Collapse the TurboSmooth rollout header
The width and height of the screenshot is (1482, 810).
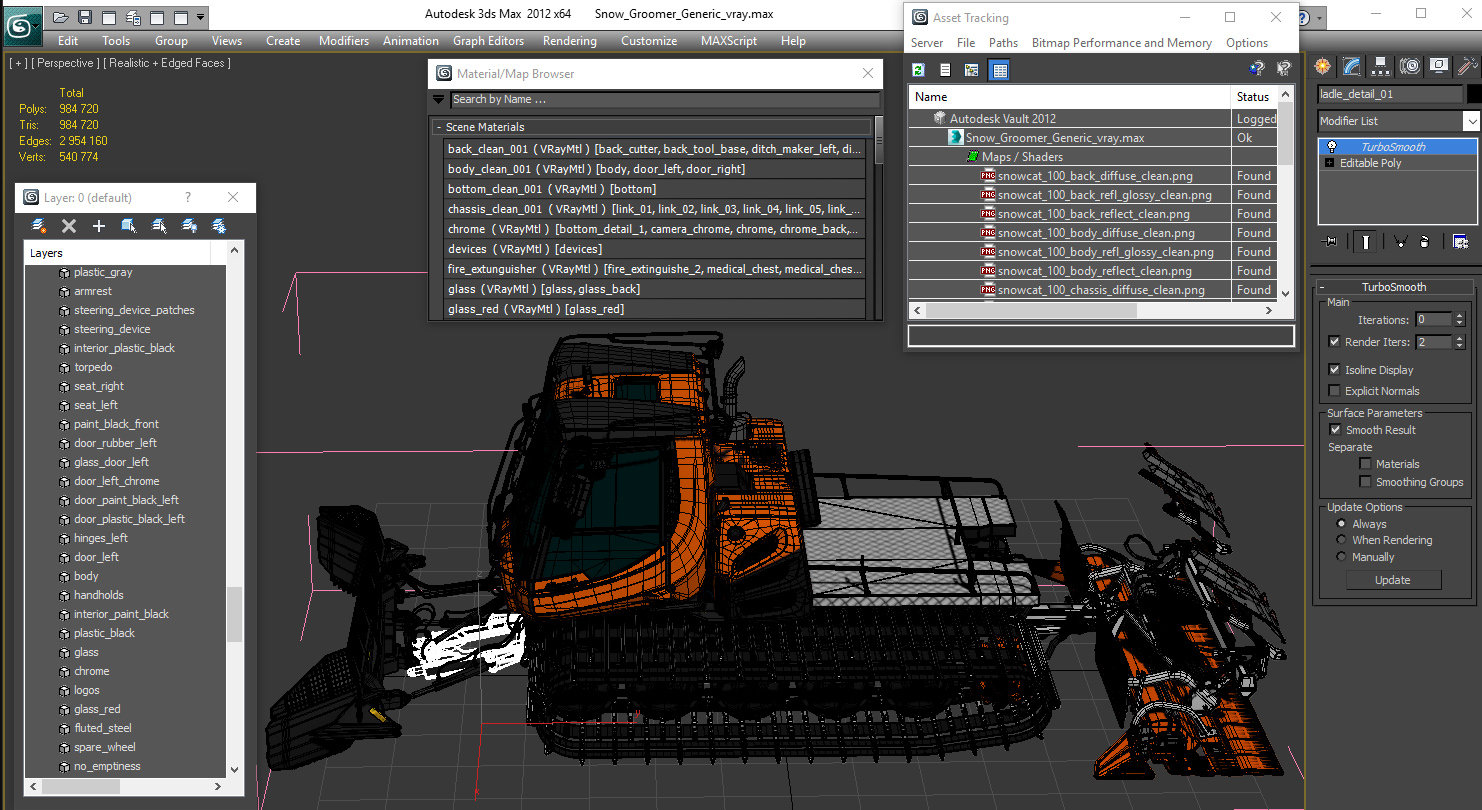(1394, 287)
